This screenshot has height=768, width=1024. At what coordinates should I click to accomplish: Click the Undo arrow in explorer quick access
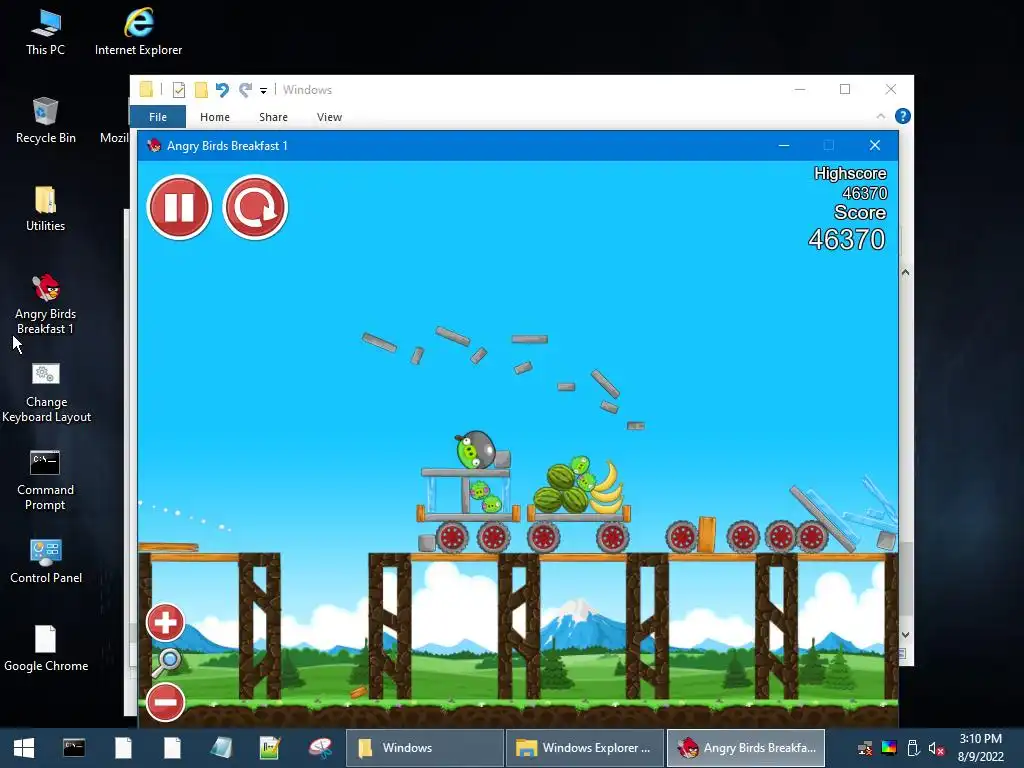[x=222, y=89]
